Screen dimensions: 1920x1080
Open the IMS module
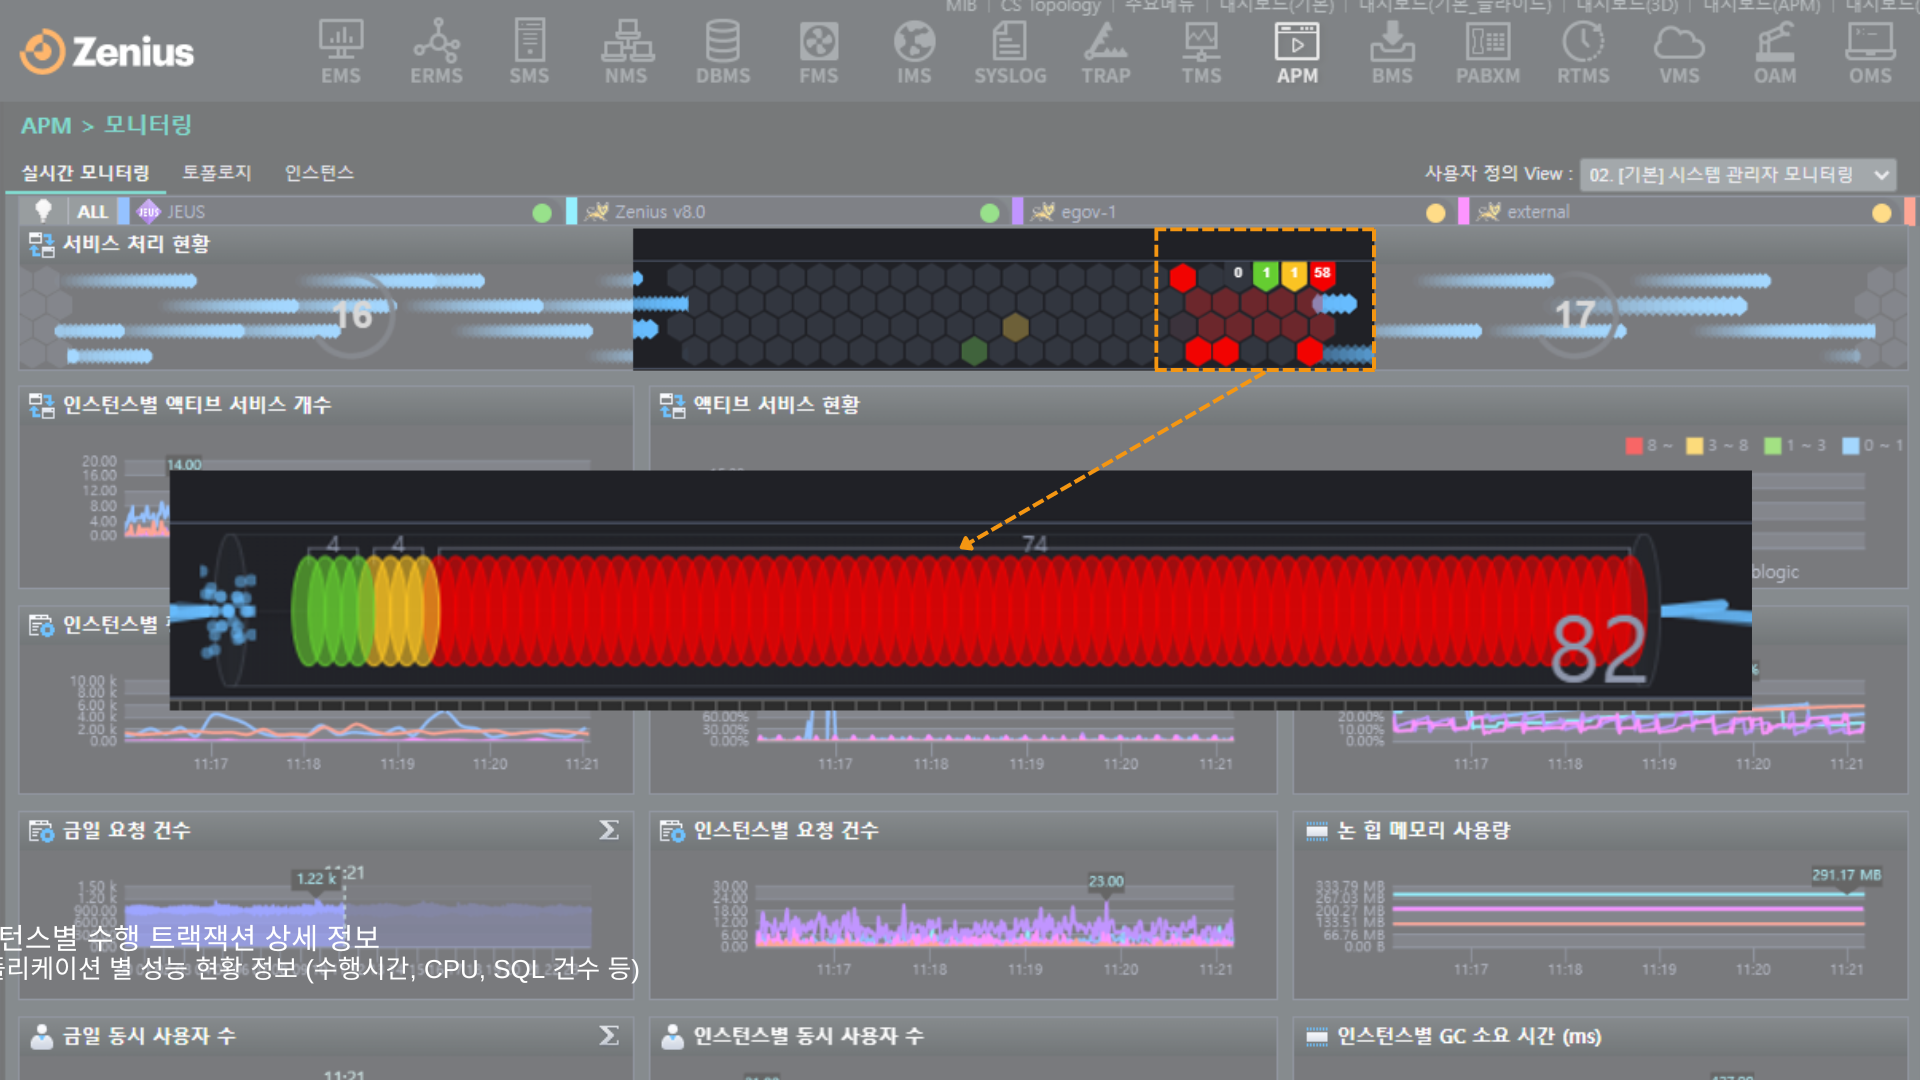(x=914, y=52)
